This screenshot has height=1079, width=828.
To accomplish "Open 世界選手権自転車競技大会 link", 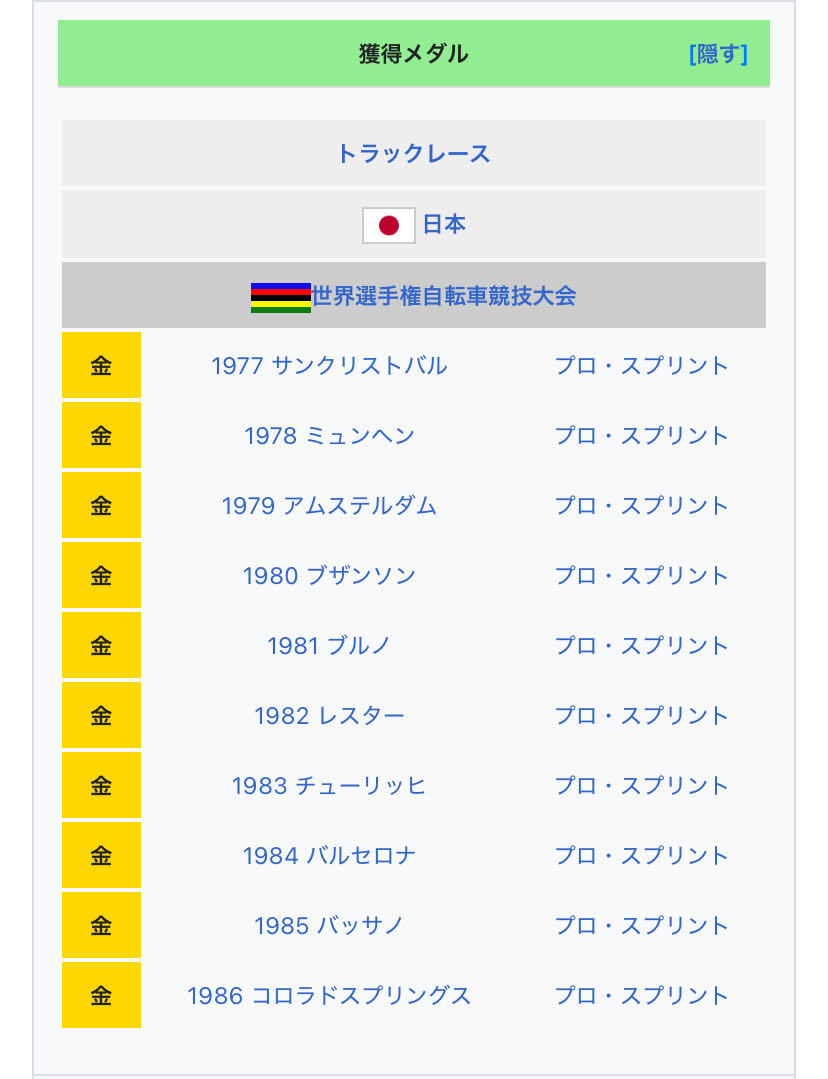I will 444,296.
